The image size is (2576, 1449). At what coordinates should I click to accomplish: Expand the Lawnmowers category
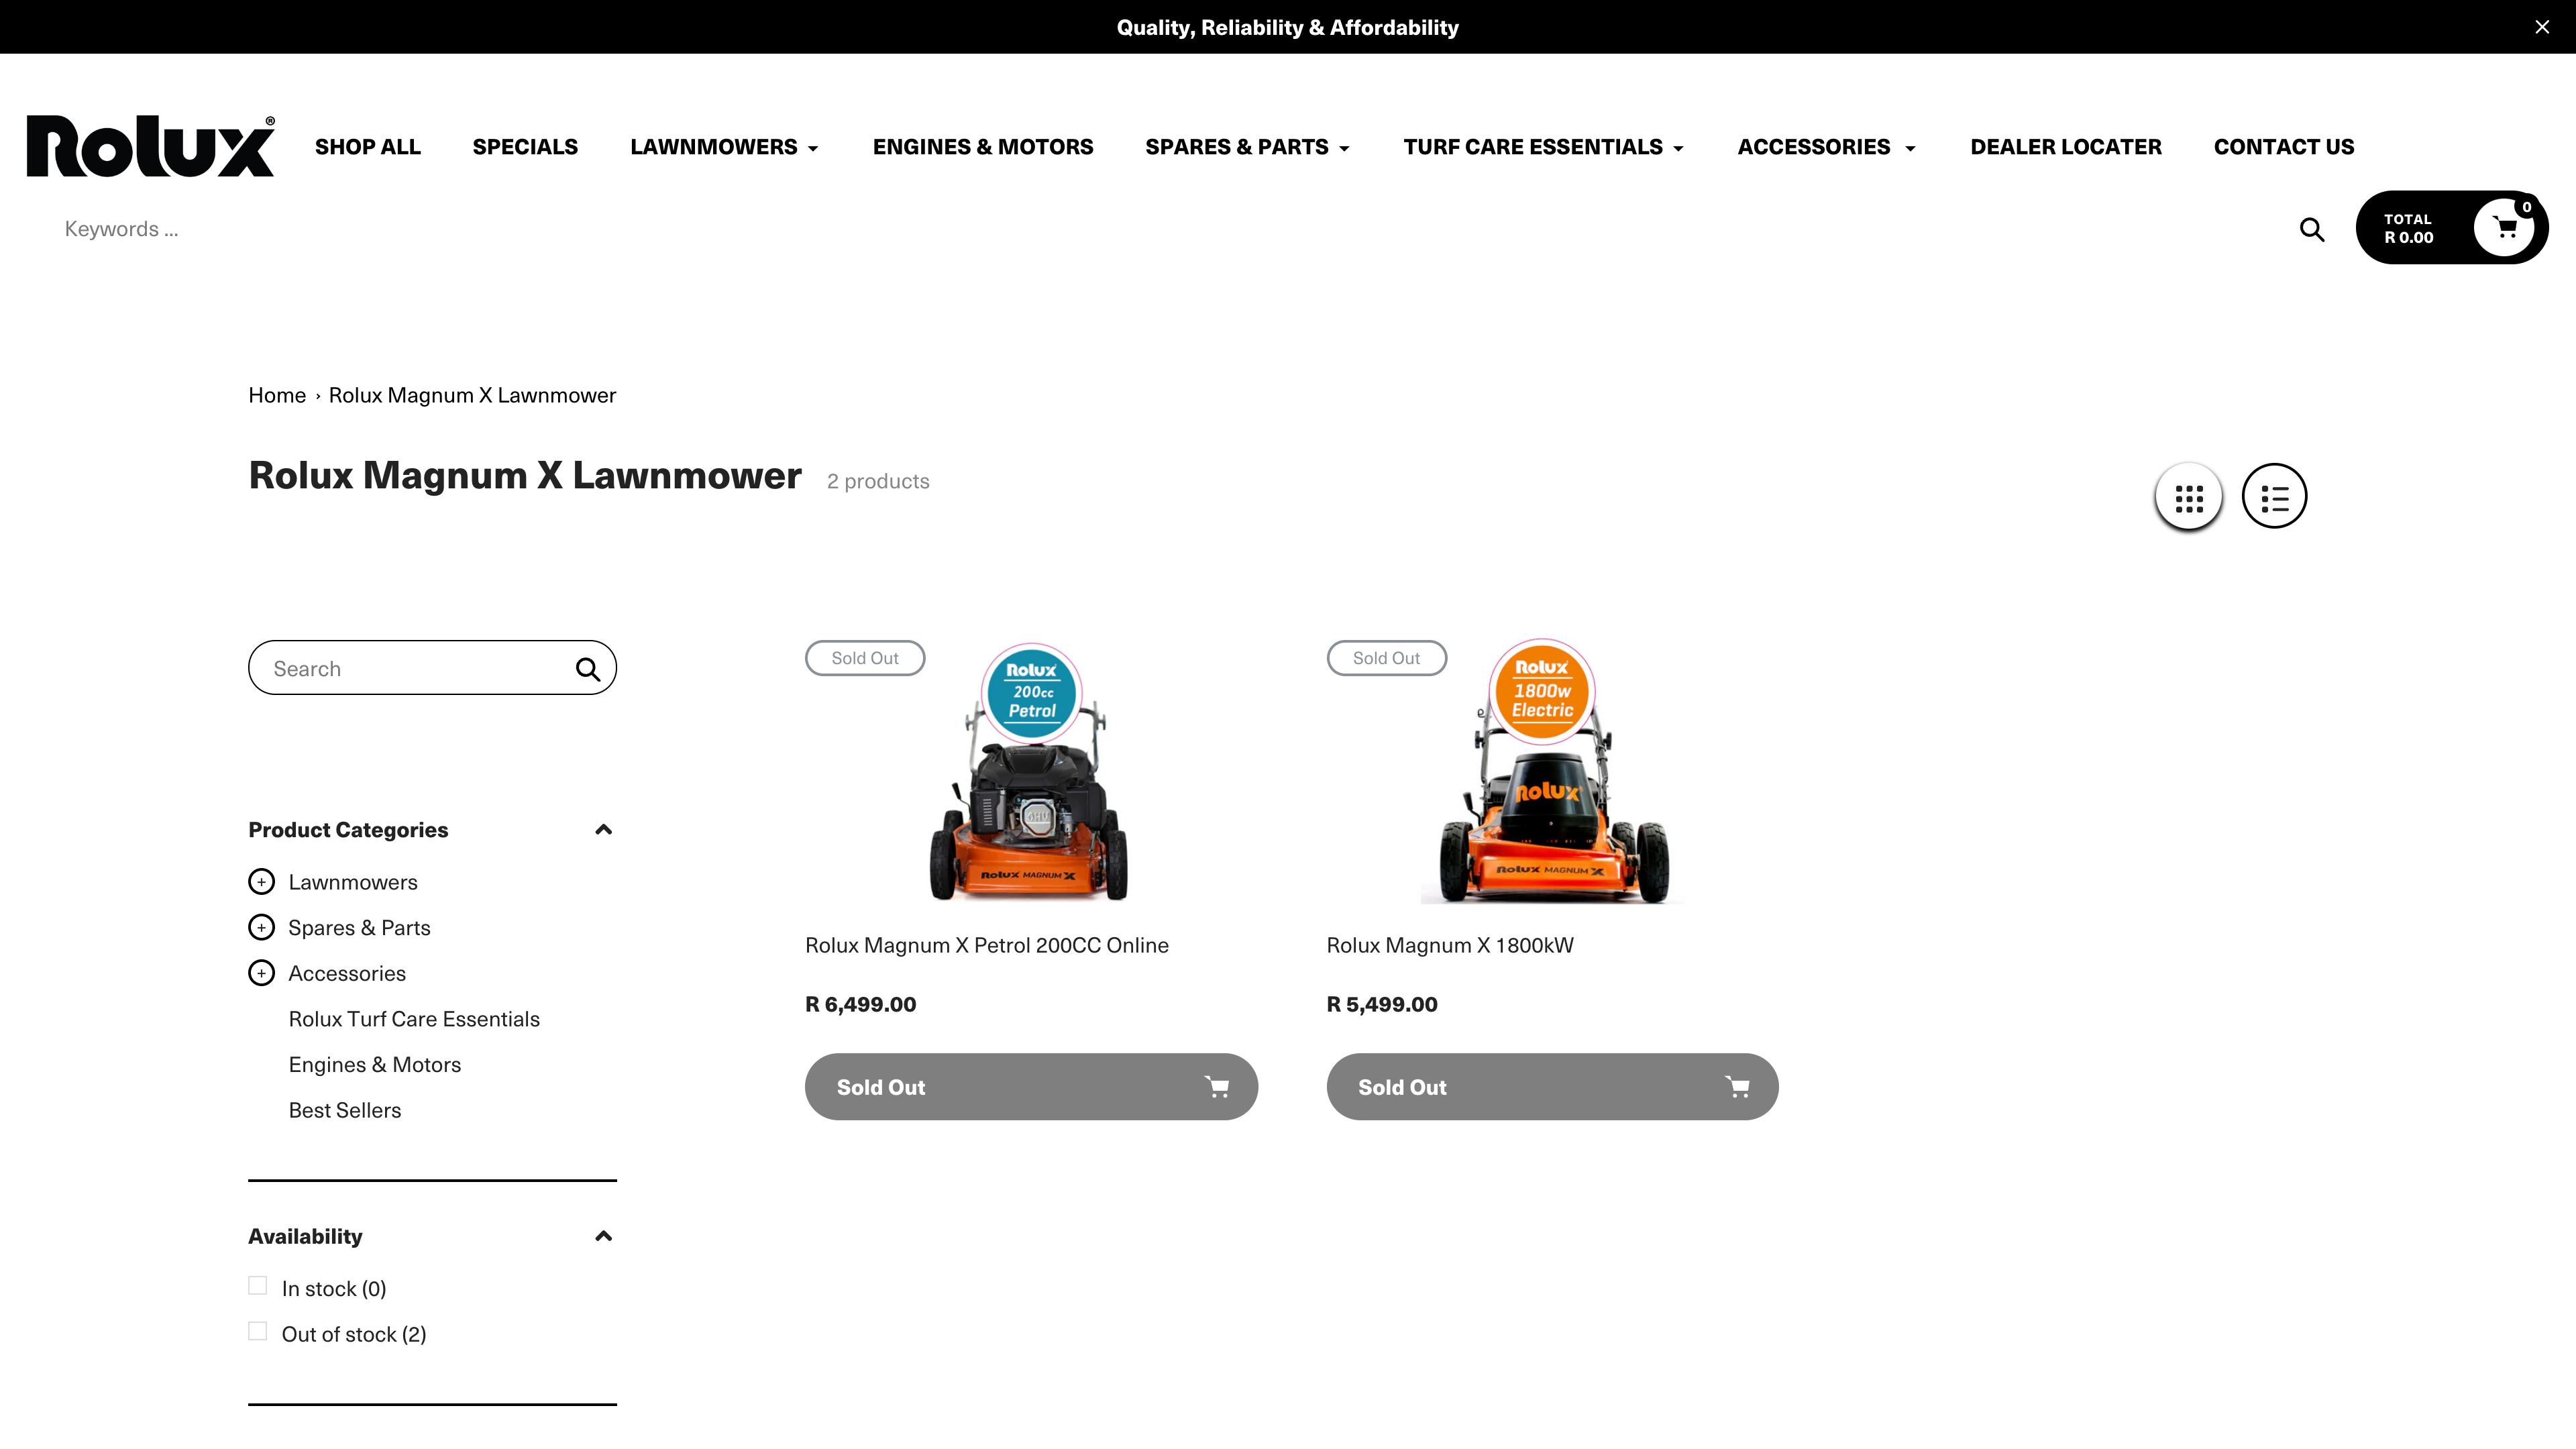pyautogui.click(x=261, y=881)
